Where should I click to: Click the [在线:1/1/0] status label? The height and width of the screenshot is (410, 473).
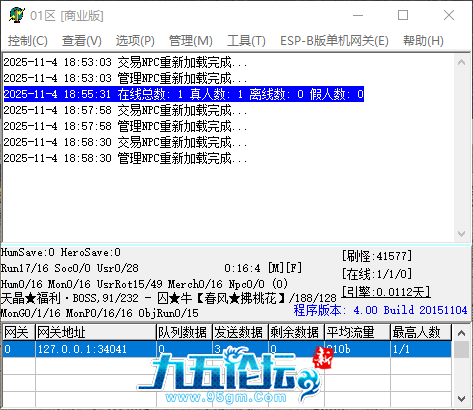[x=377, y=274]
